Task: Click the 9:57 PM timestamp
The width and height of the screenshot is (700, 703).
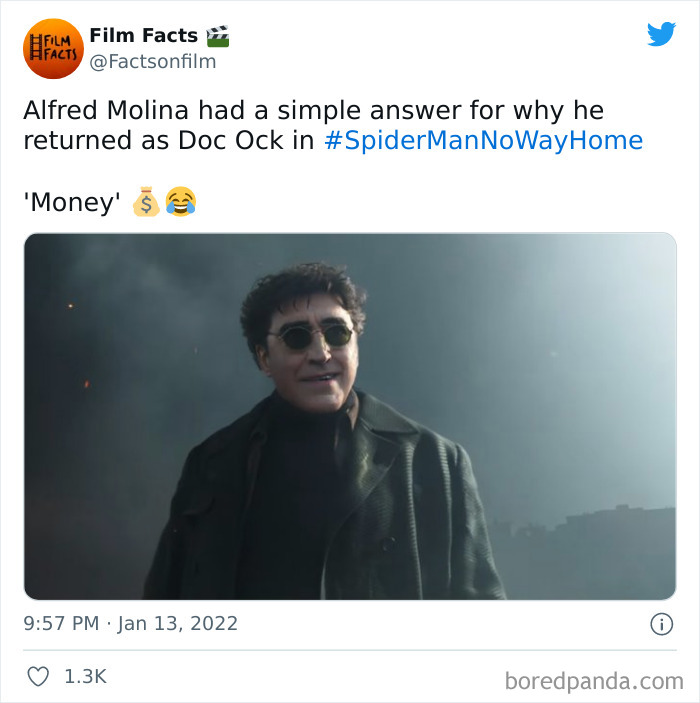Action: [x=61, y=624]
